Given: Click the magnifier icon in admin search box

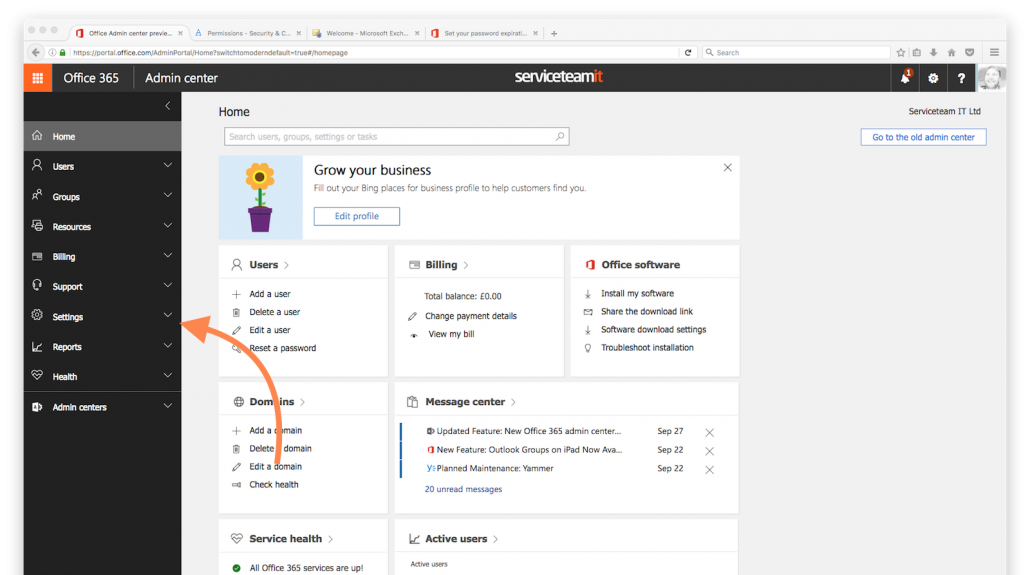Looking at the screenshot, I should point(560,137).
